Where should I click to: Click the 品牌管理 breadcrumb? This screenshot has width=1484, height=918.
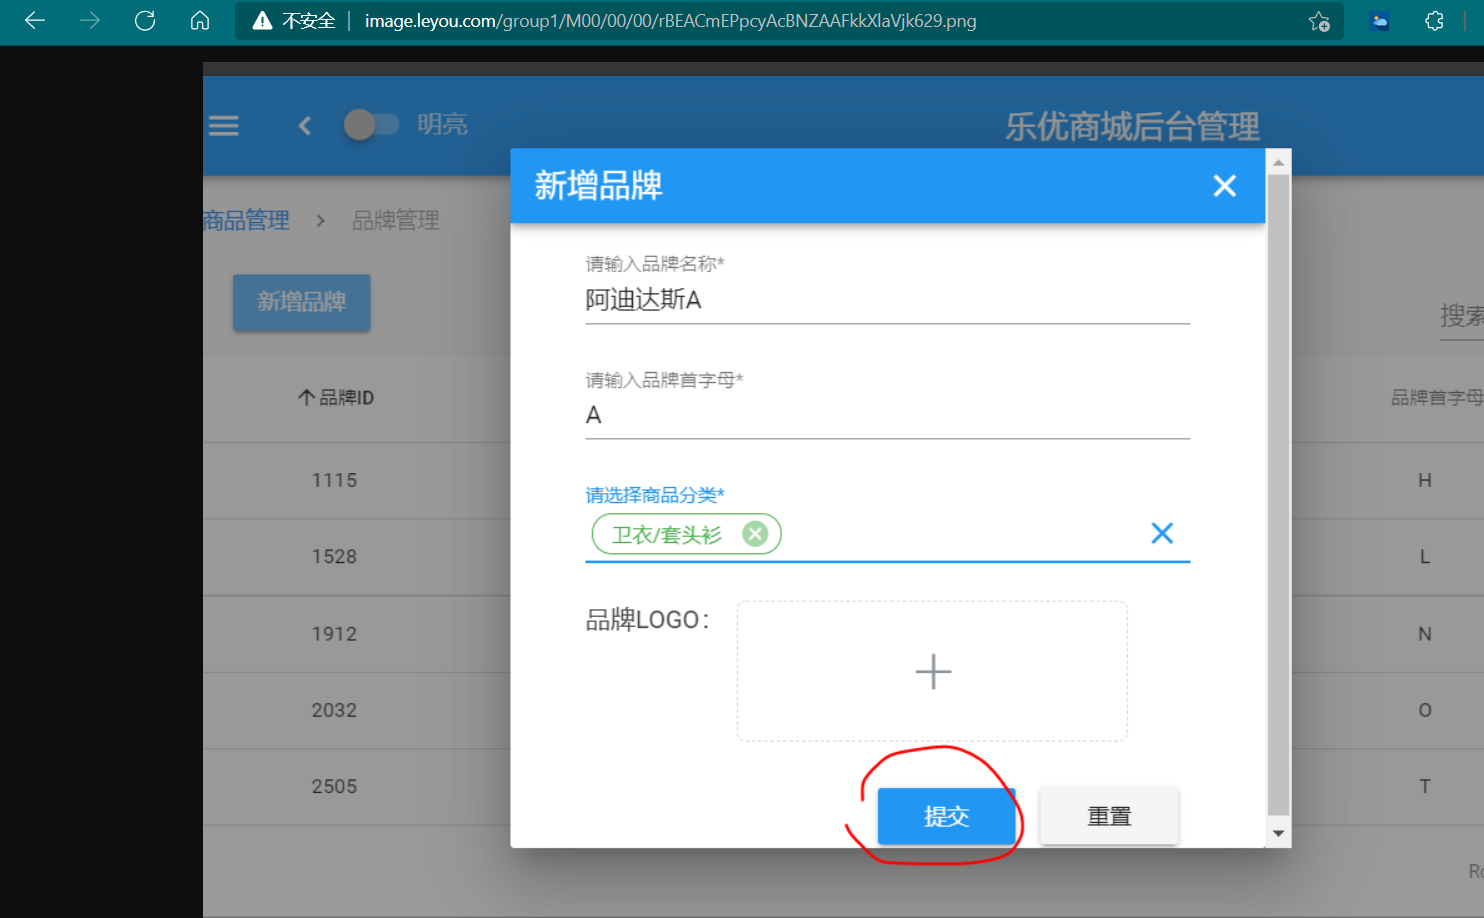[x=396, y=220]
